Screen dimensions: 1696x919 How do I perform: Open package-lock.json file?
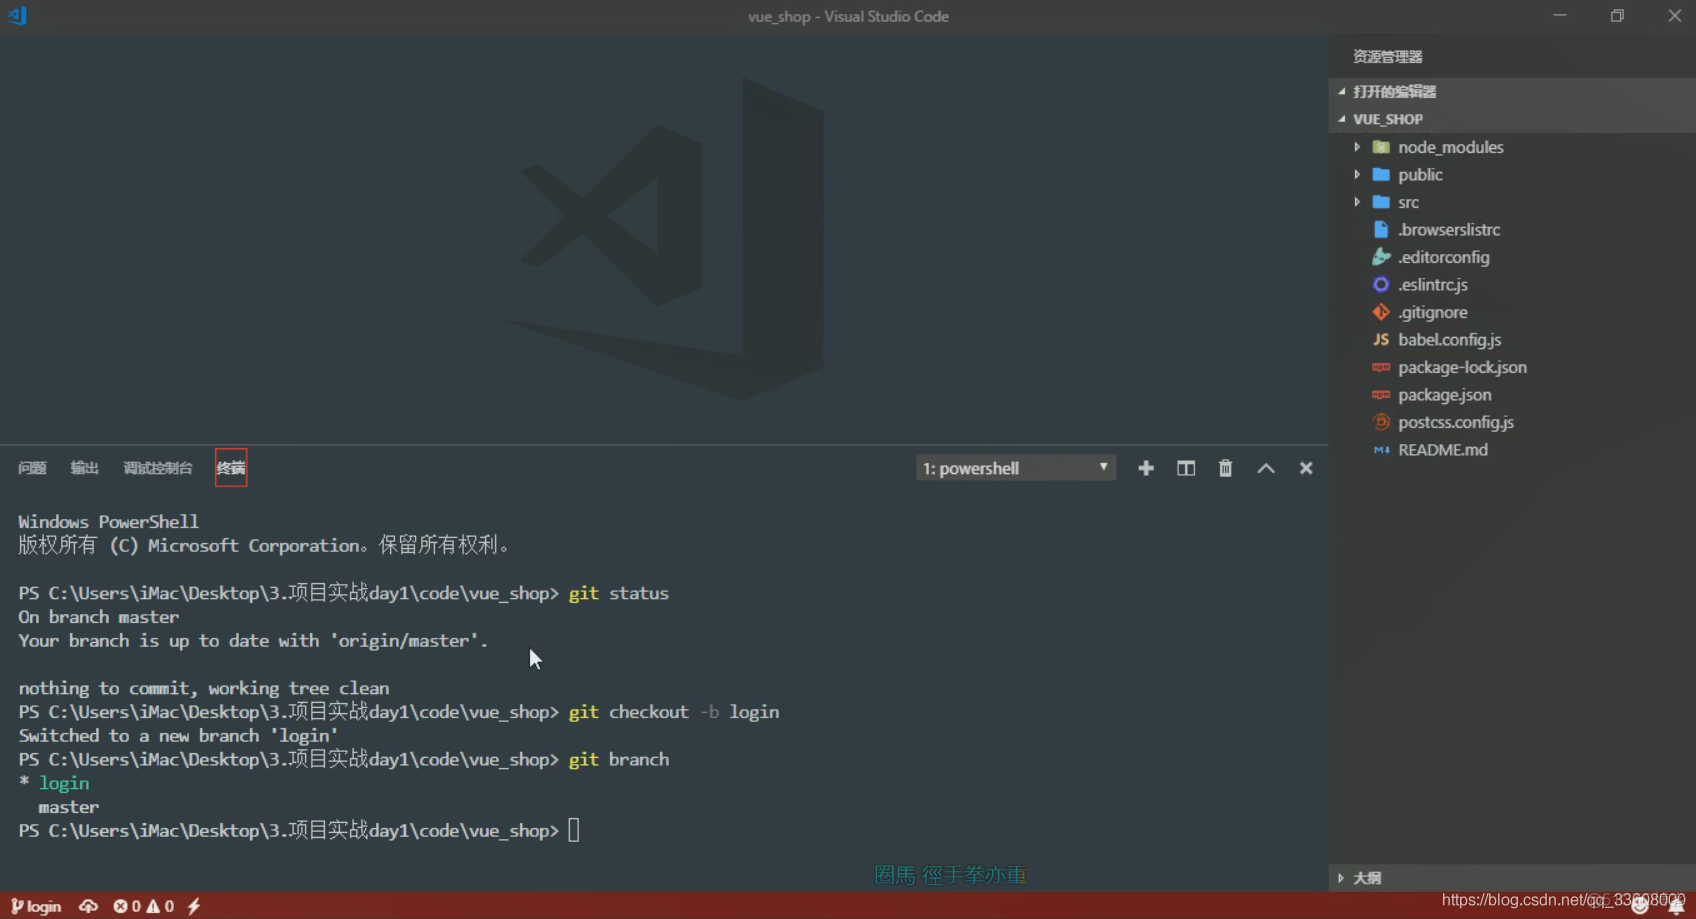(1462, 367)
